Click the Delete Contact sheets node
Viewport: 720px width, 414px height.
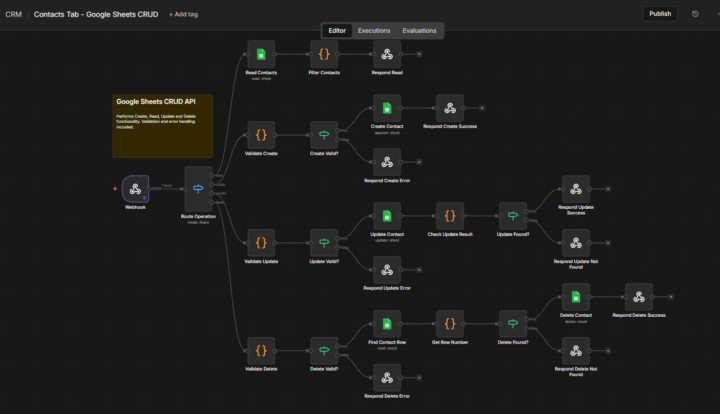[x=576, y=296]
